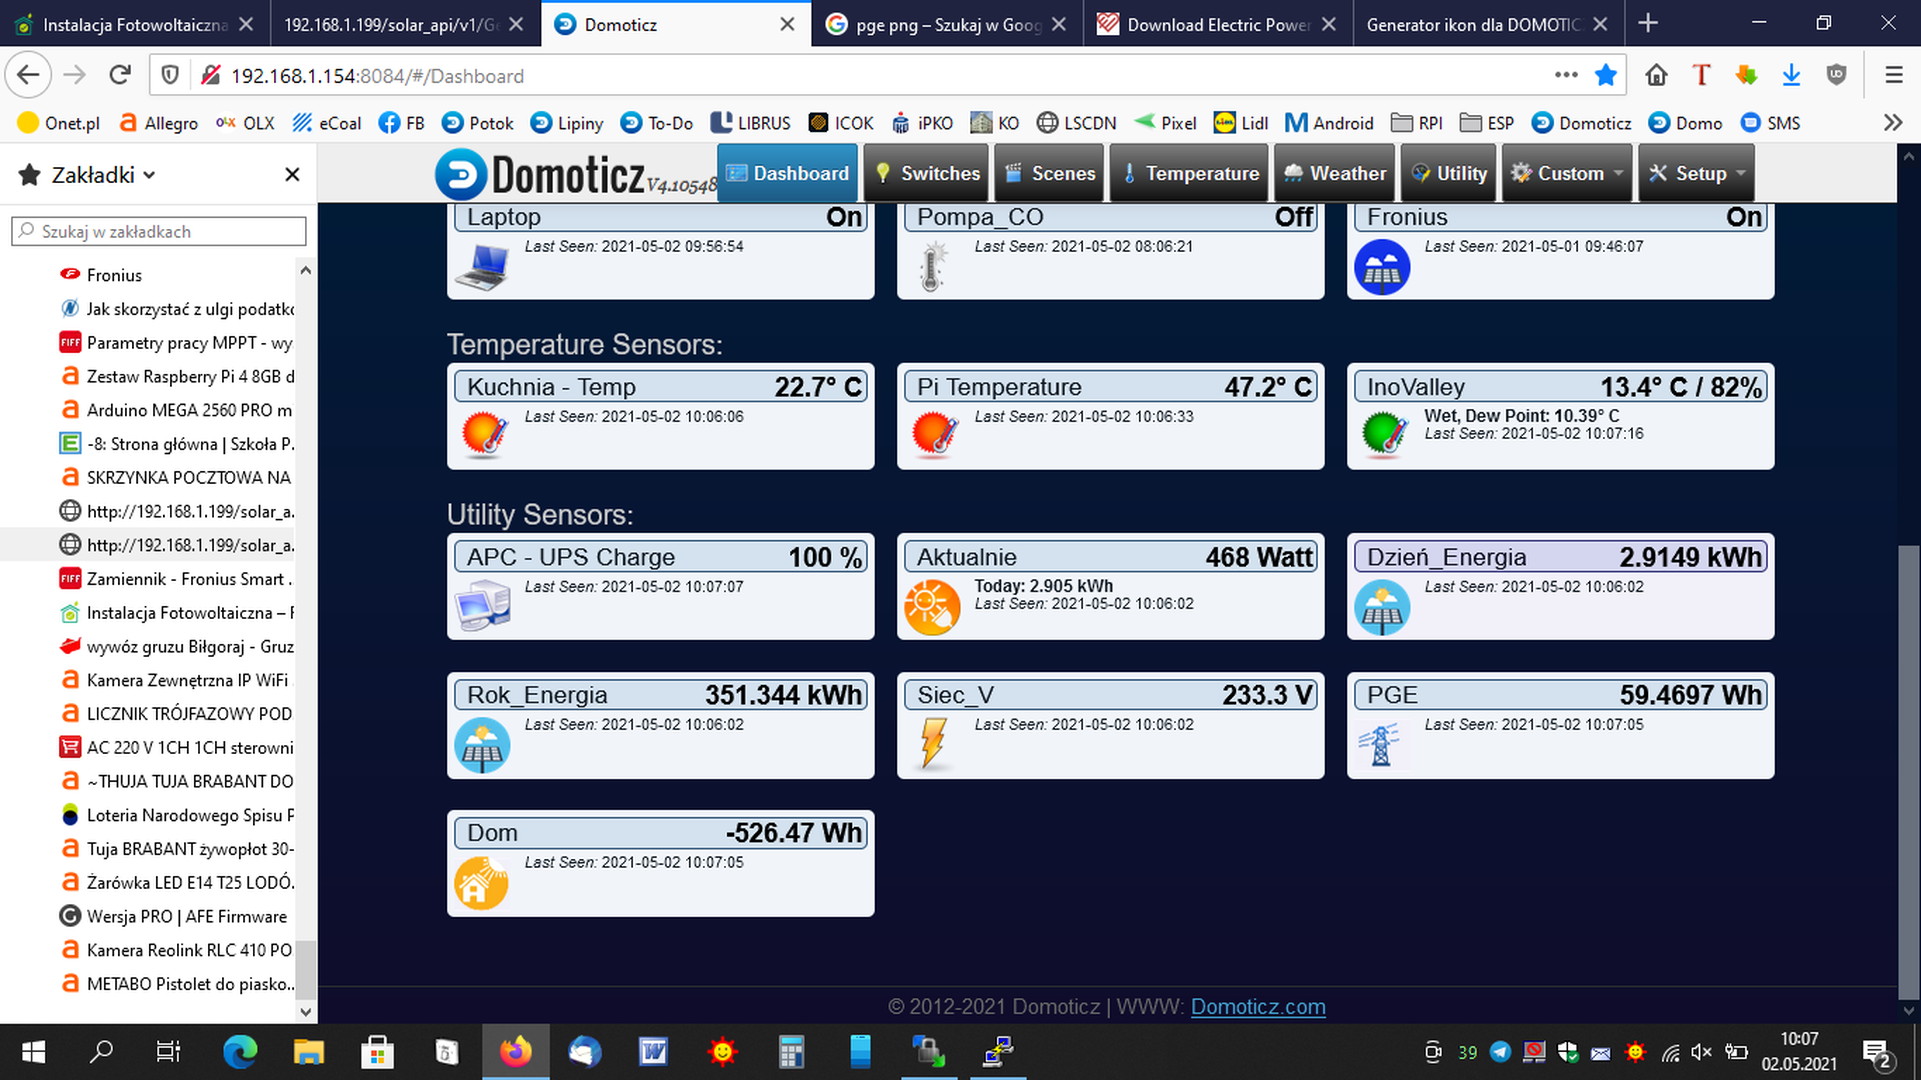
Task: Open the InoValley green temperature icon
Action: [1384, 435]
